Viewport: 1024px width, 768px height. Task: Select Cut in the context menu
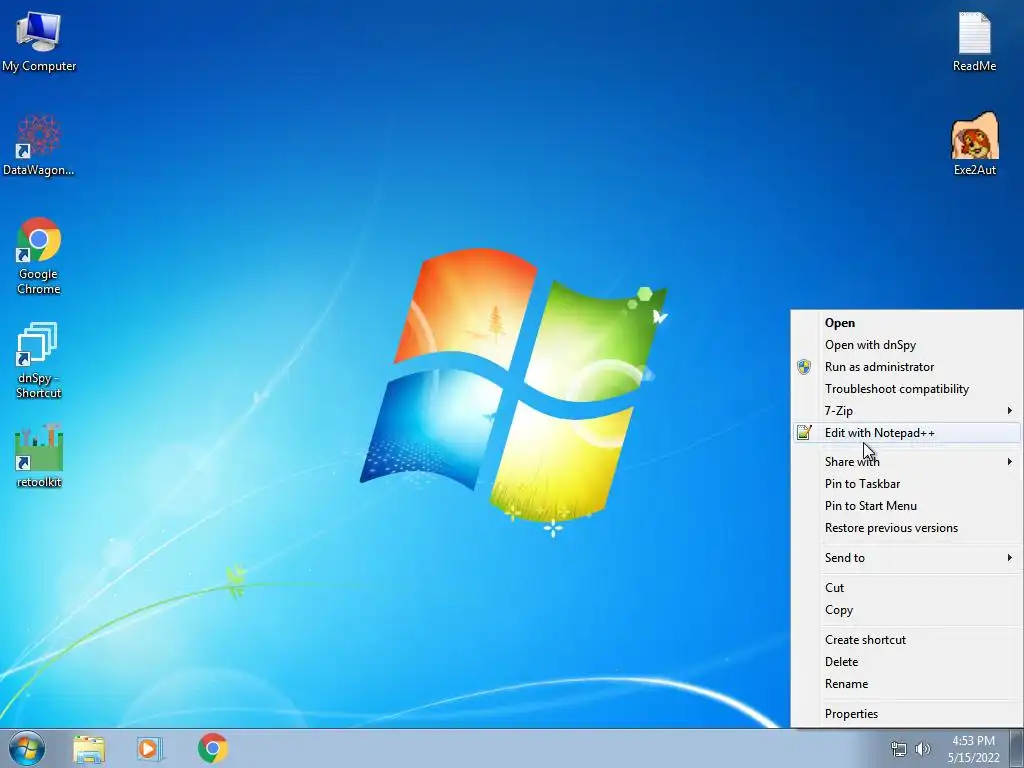pos(906,588)
